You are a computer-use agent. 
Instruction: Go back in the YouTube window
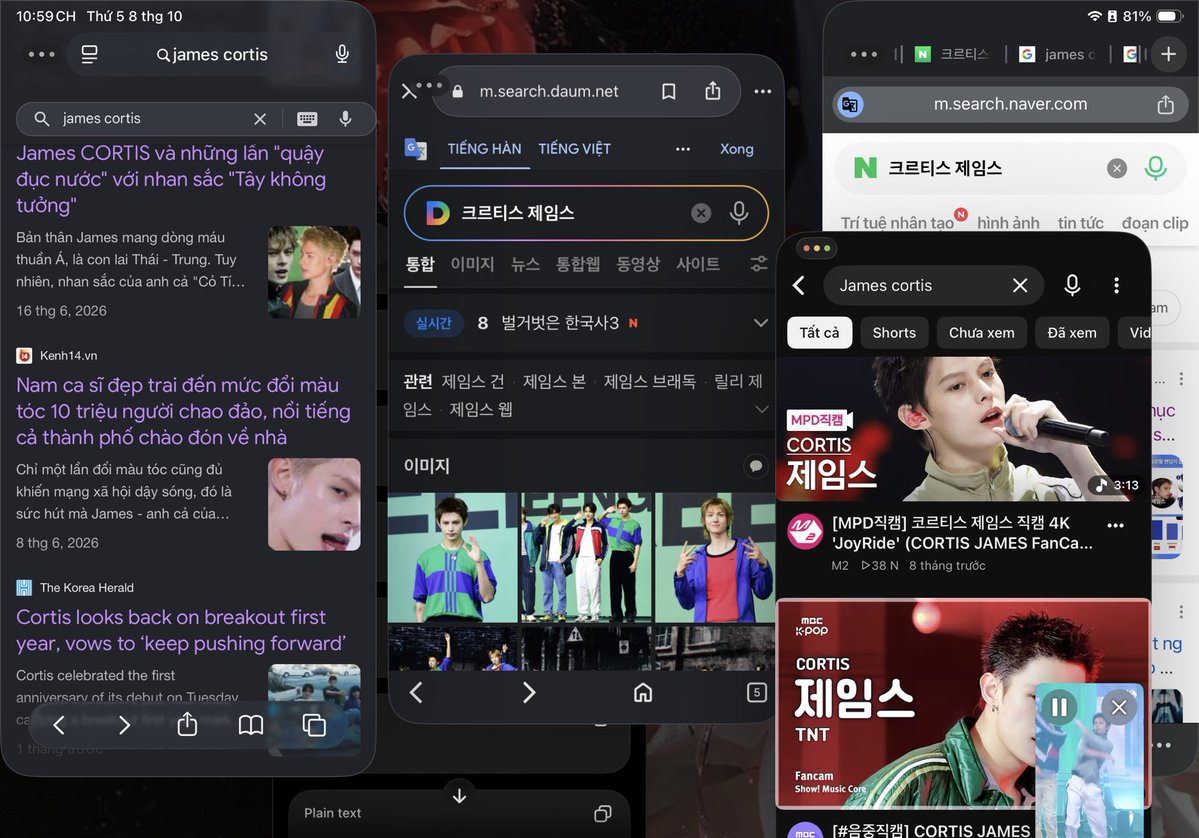(799, 285)
